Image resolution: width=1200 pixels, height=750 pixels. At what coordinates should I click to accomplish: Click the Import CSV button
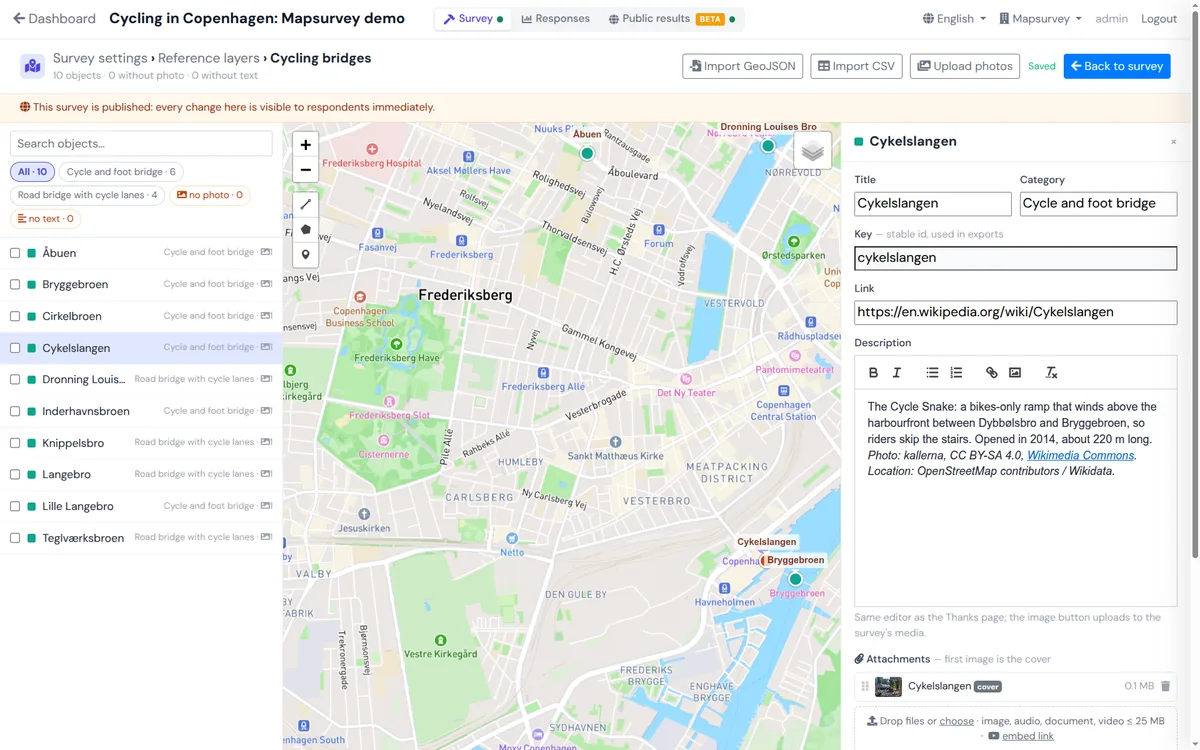tap(856, 66)
